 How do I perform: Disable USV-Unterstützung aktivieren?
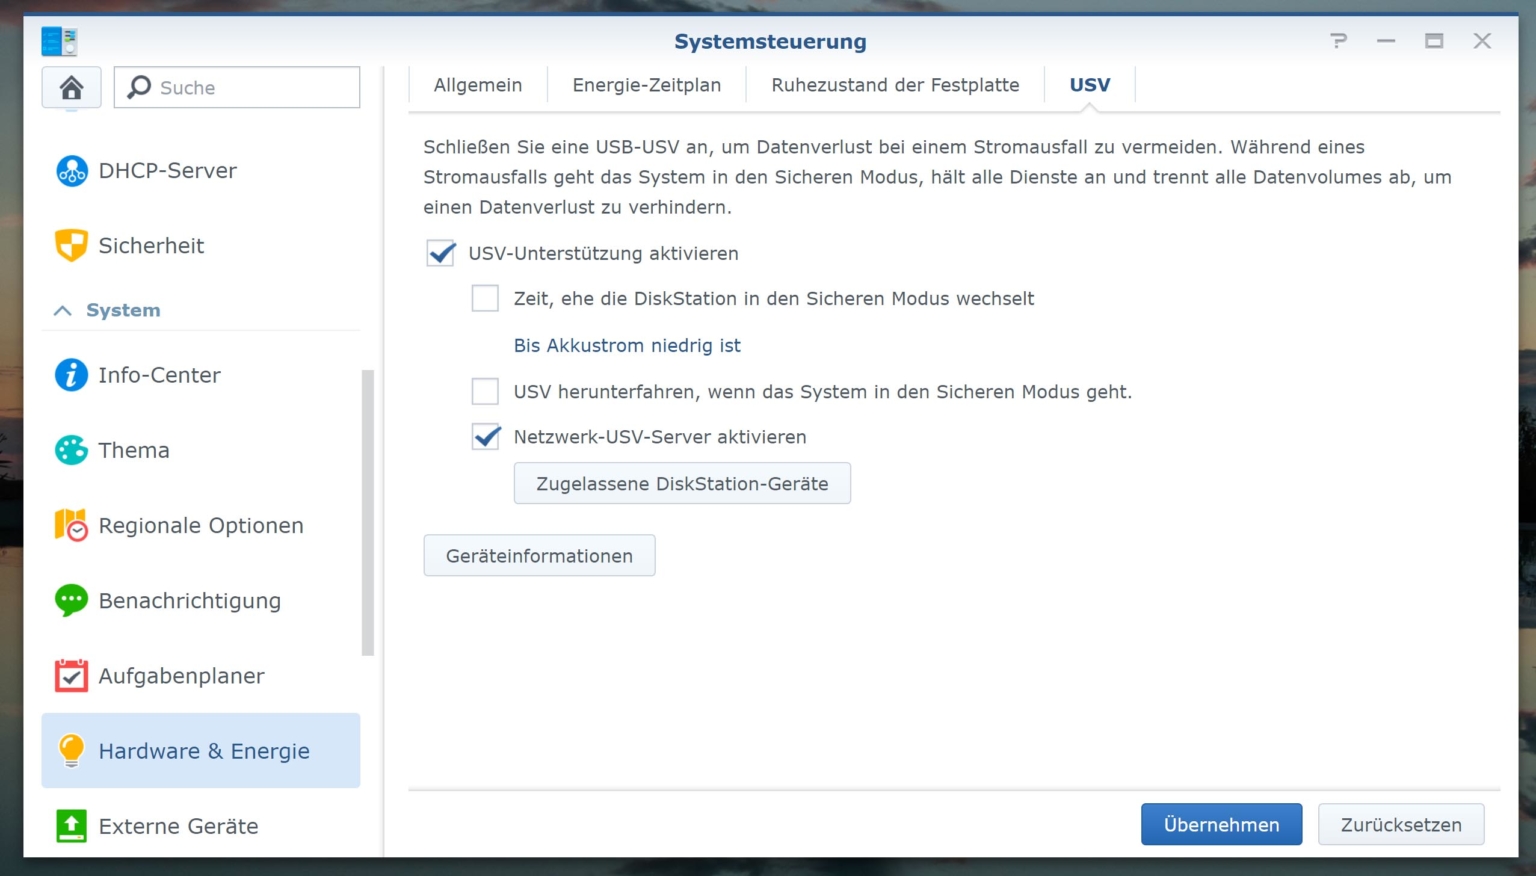click(441, 253)
